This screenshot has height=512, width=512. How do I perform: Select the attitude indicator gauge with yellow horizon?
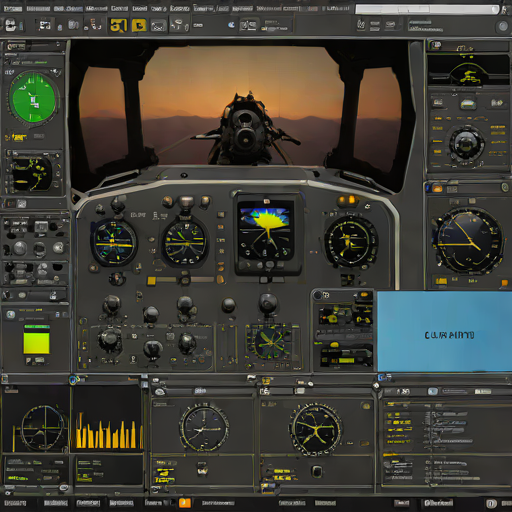pos(114,243)
